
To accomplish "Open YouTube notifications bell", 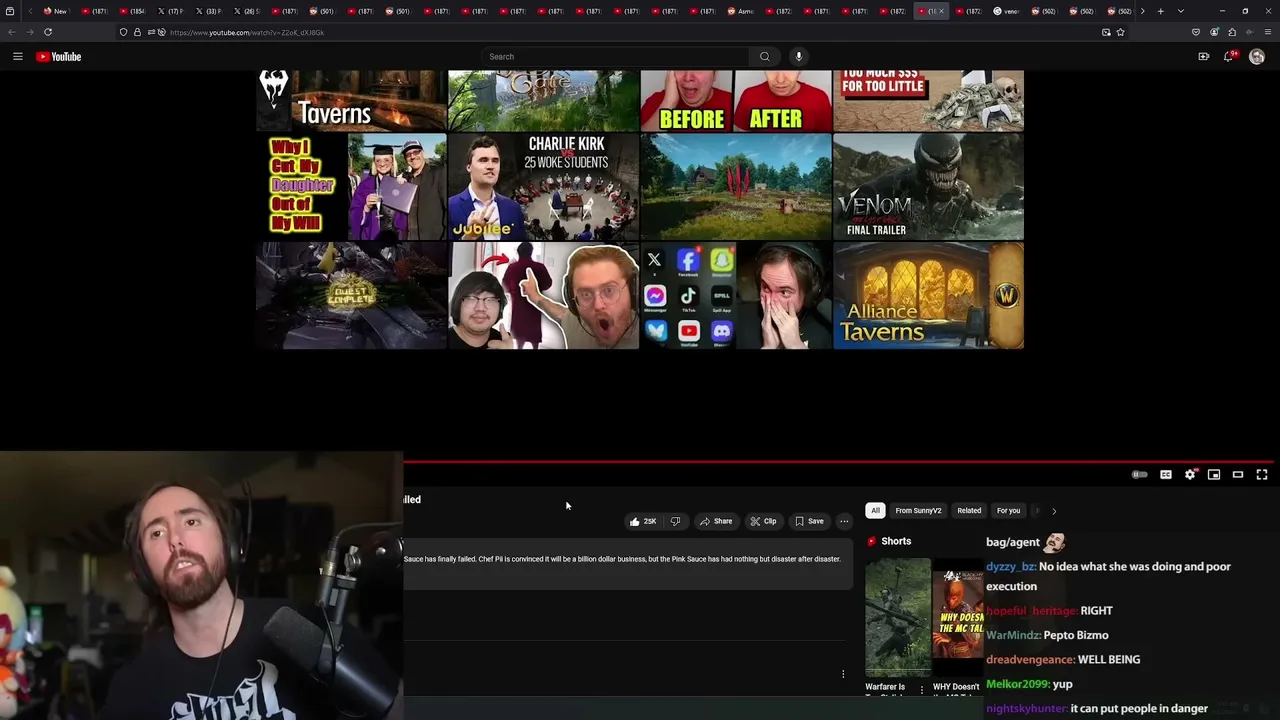I will pyautogui.click(x=1229, y=57).
